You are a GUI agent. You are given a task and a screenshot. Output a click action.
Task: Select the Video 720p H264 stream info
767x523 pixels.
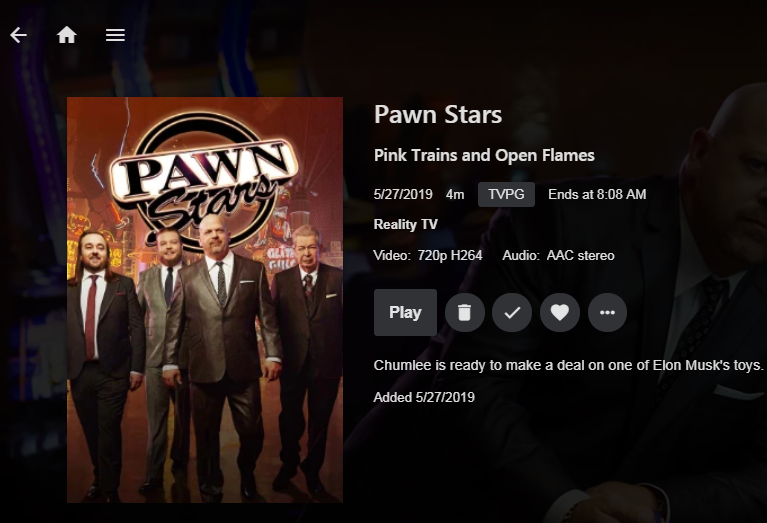(428, 255)
